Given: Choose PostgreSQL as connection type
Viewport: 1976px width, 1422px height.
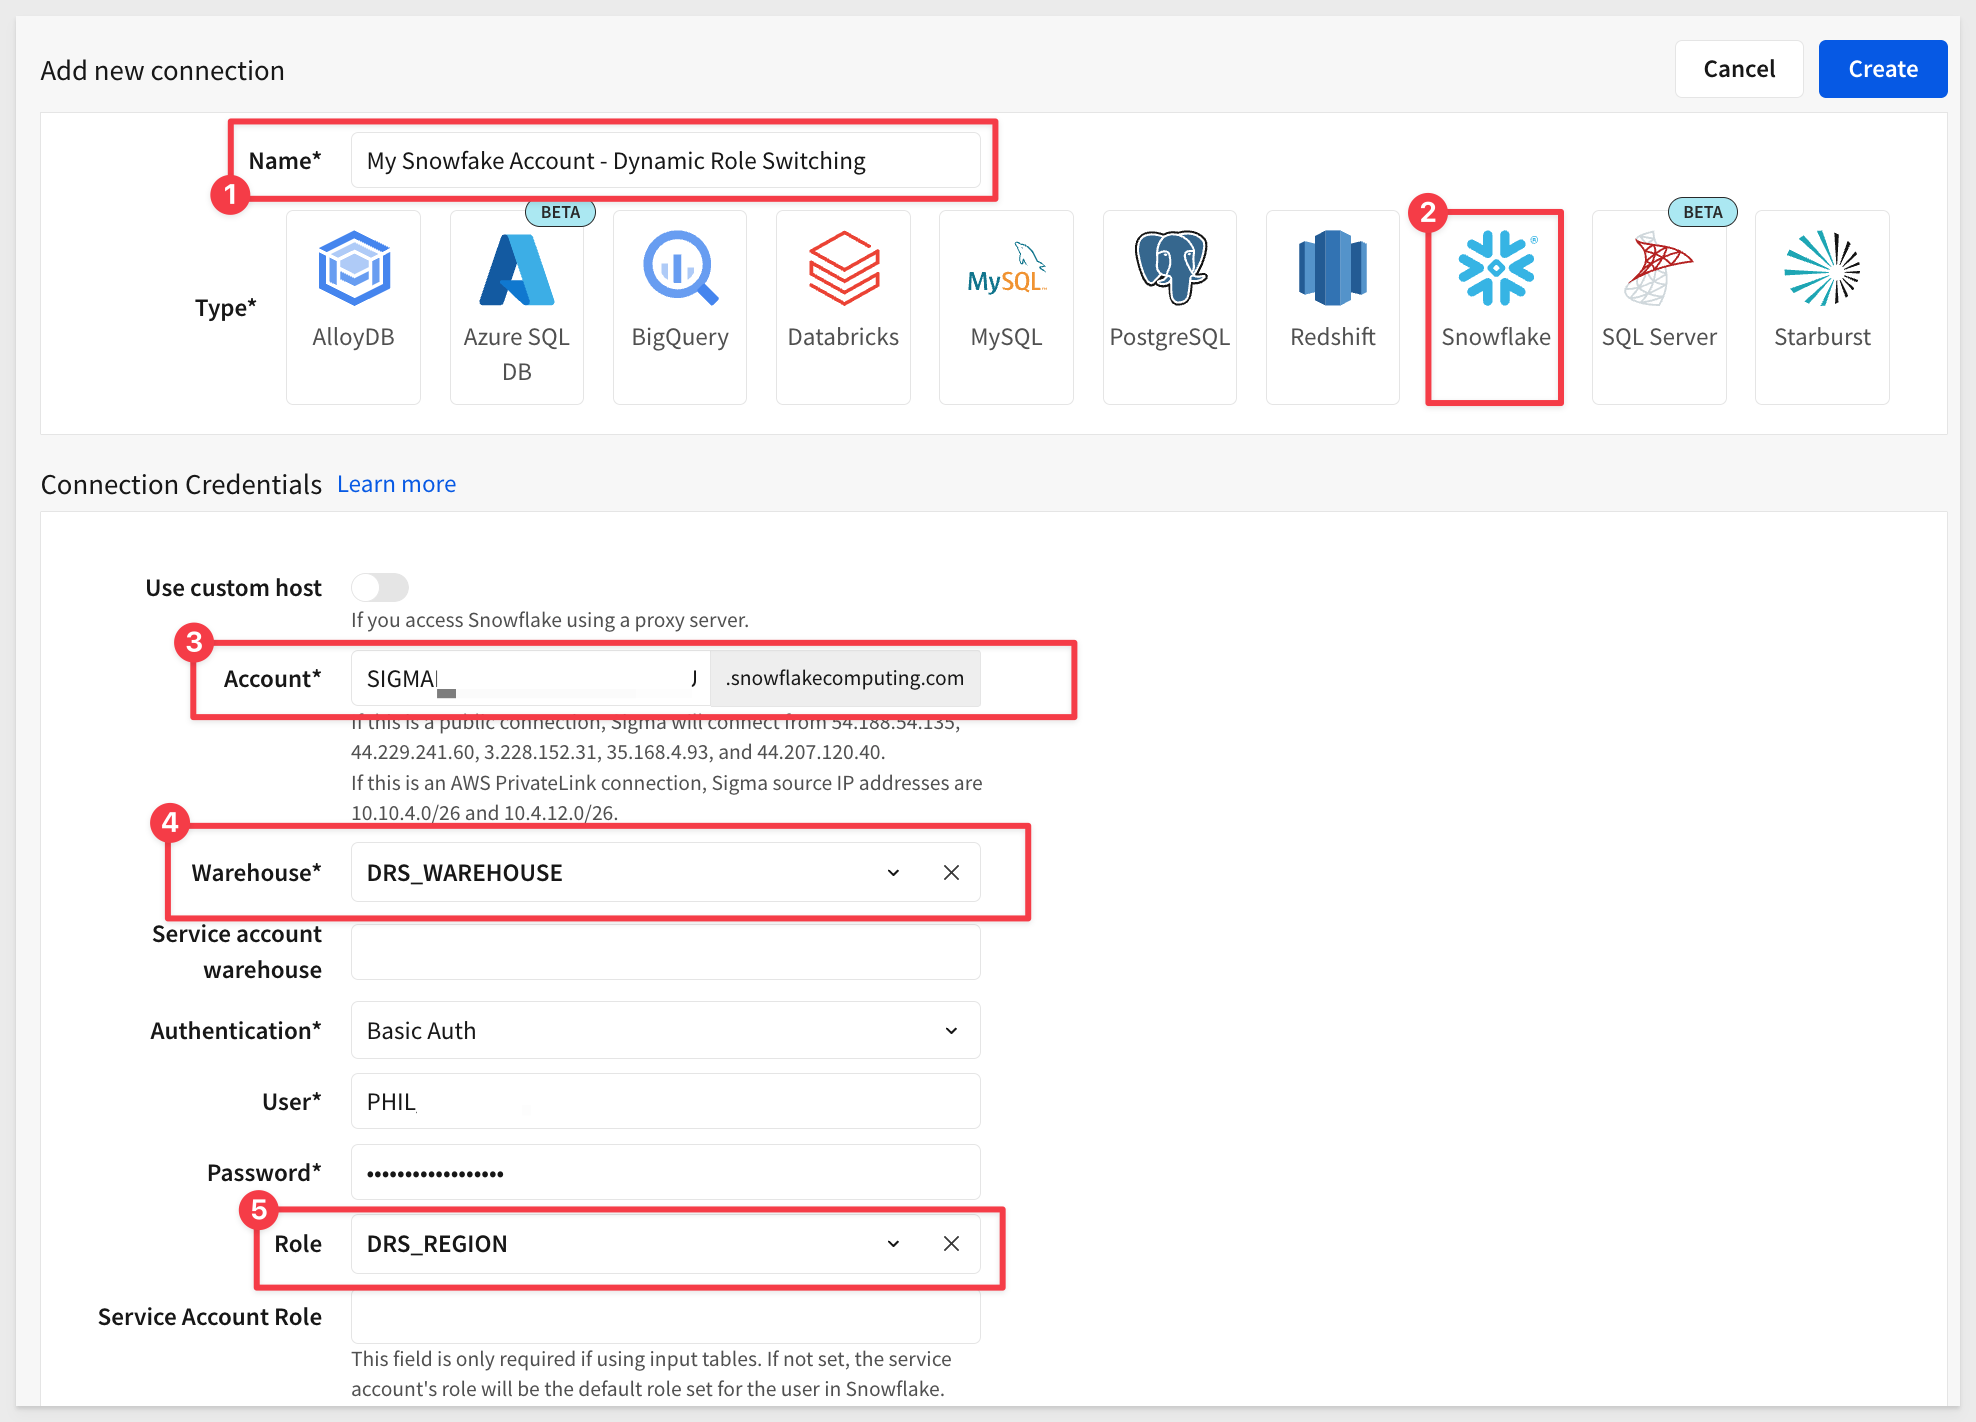Looking at the screenshot, I should coord(1170,307).
